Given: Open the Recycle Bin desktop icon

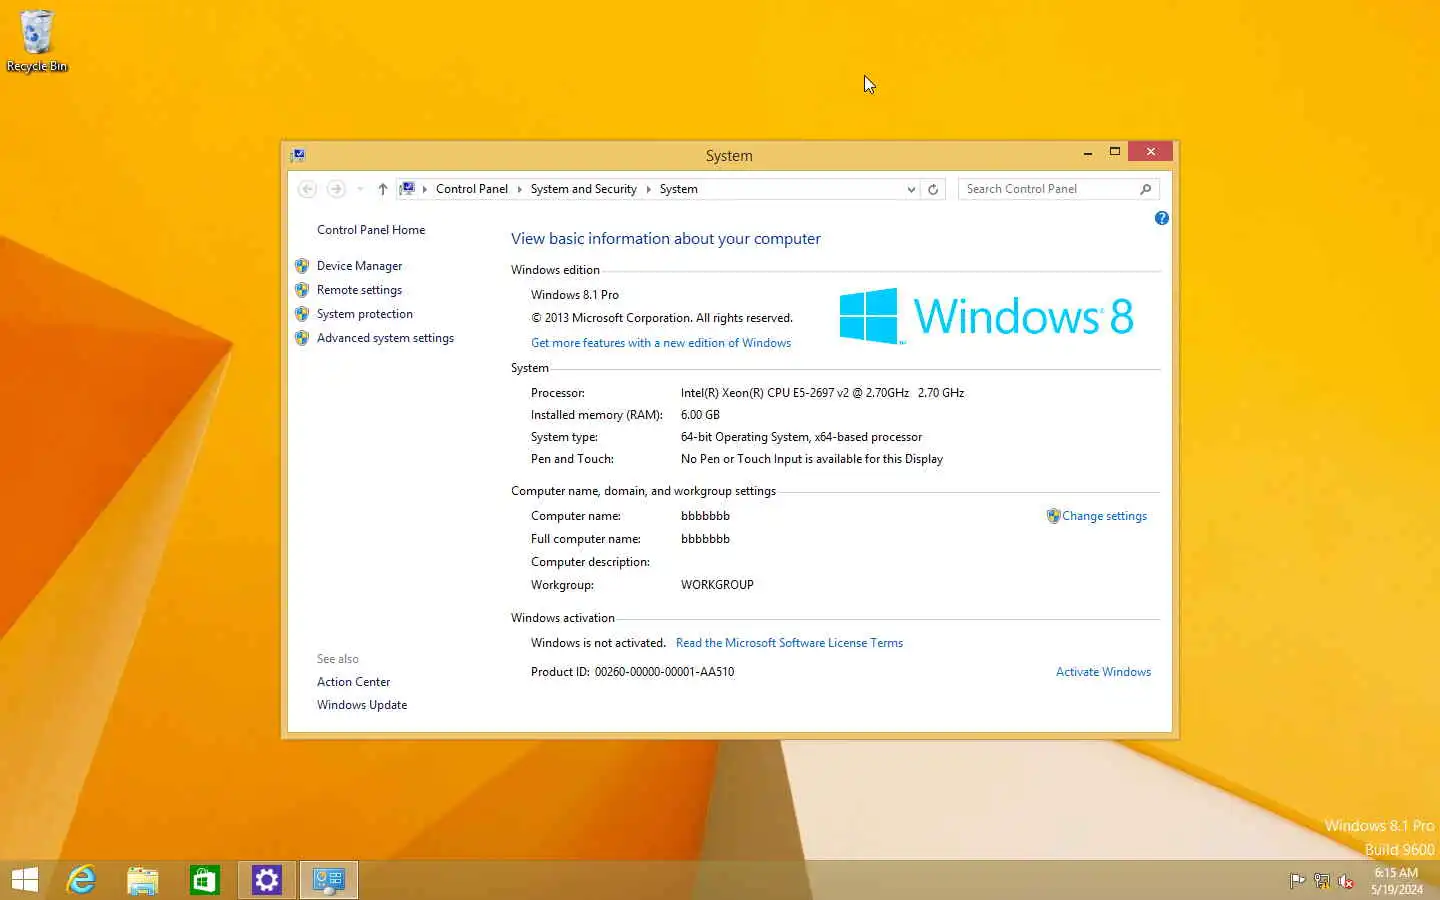Looking at the screenshot, I should 36,41.
